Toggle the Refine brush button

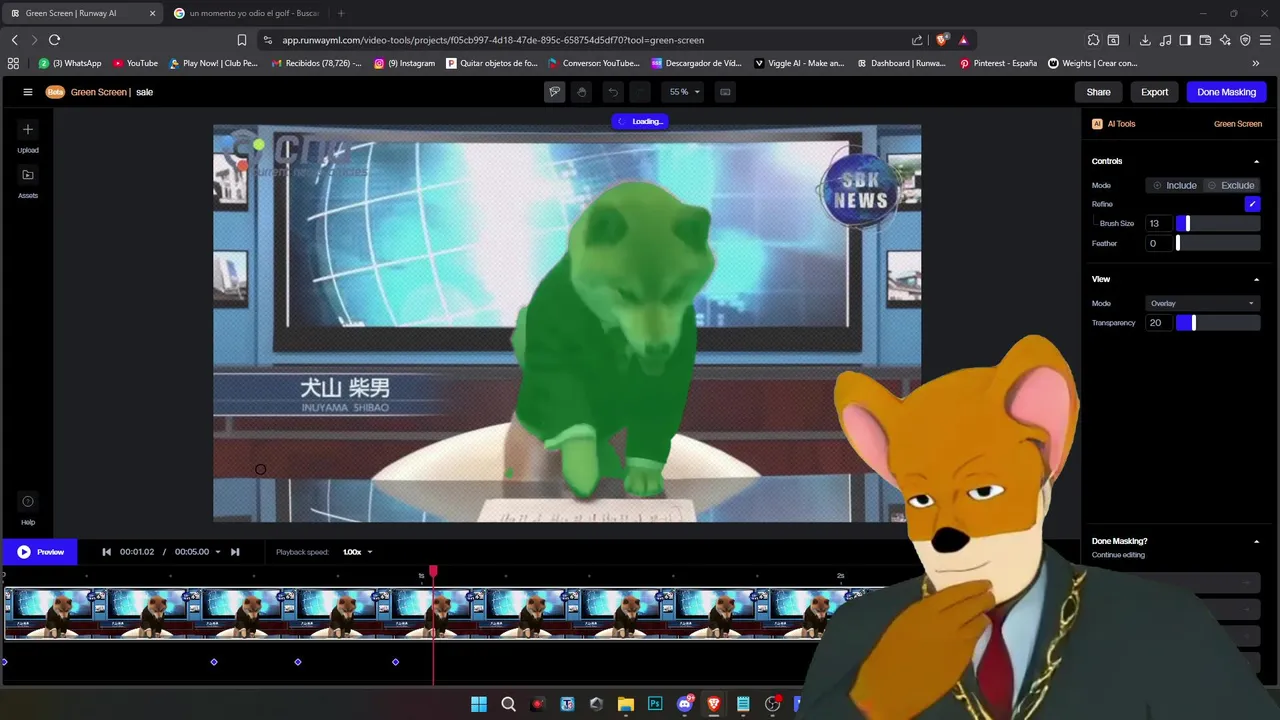click(1252, 204)
